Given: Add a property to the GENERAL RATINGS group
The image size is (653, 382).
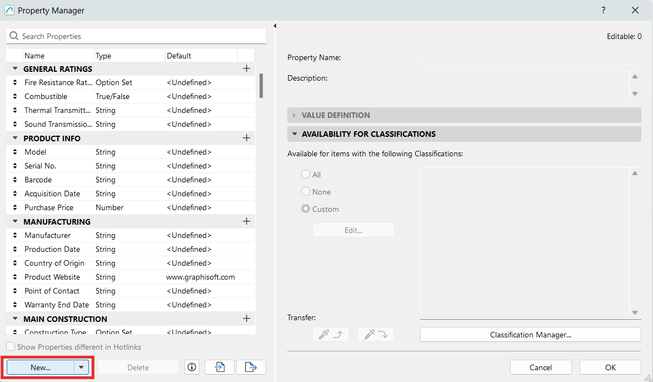Looking at the screenshot, I should pyautogui.click(x=246, y=68).
